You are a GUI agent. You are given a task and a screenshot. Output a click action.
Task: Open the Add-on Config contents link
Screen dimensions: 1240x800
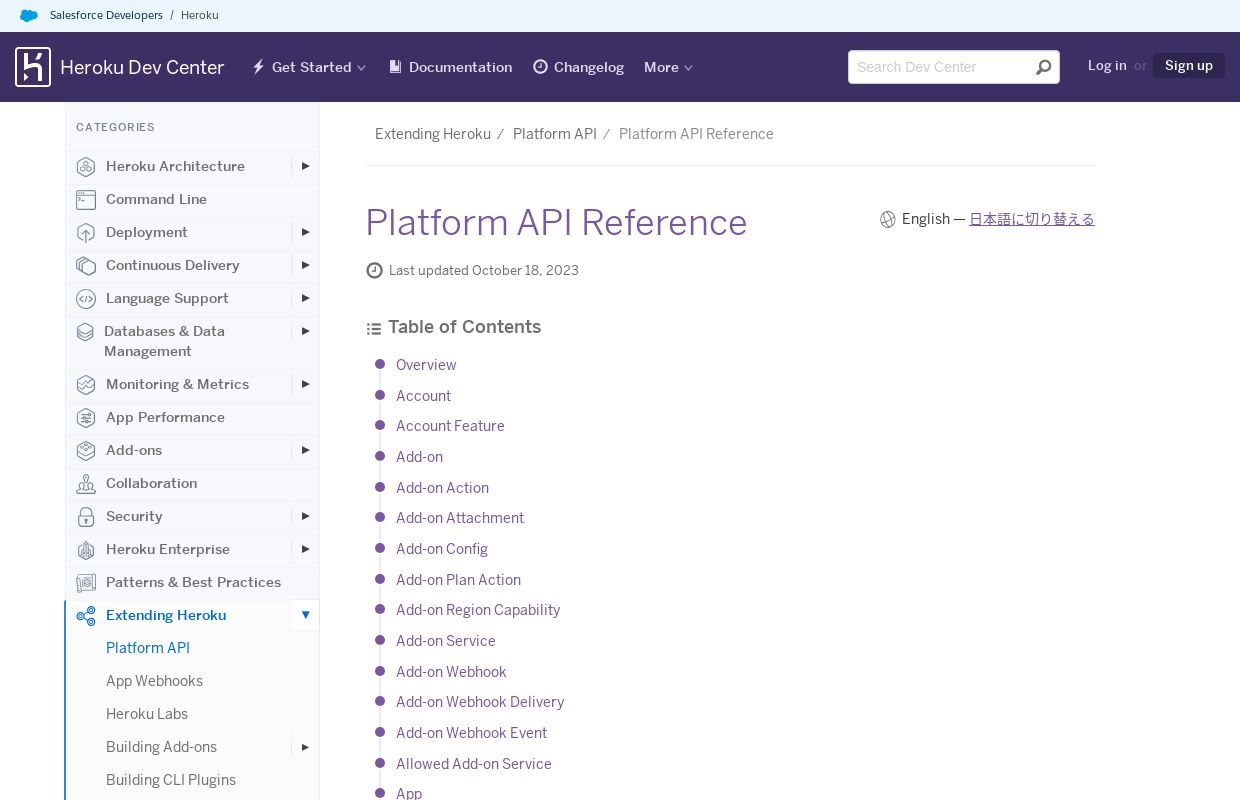442,549
